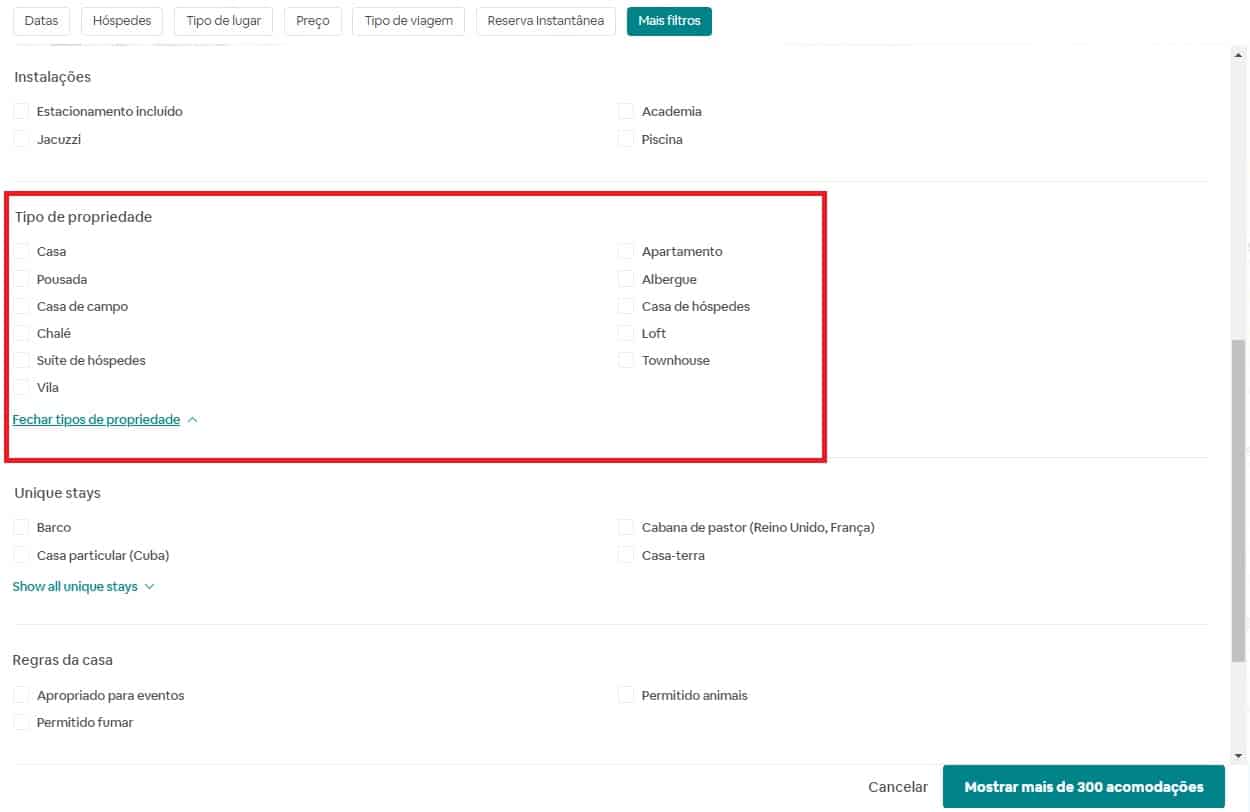Click the Regras da casa heading
The image size is (1250, 812).
[63, 661]
